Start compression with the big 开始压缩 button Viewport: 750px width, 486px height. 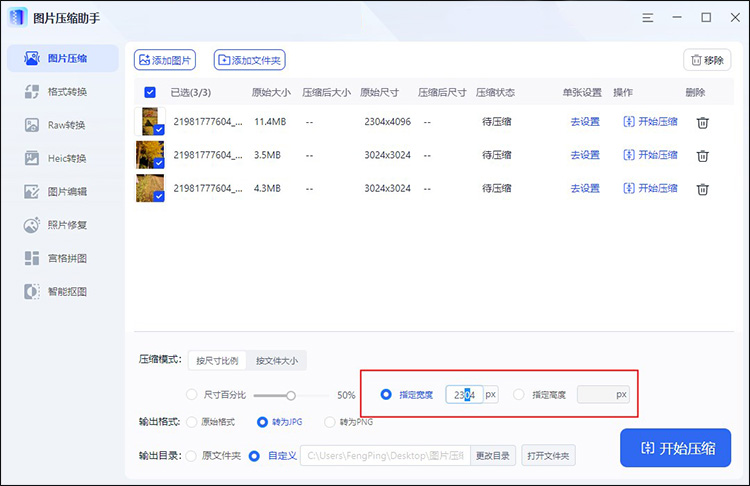[x=675, y=448]
